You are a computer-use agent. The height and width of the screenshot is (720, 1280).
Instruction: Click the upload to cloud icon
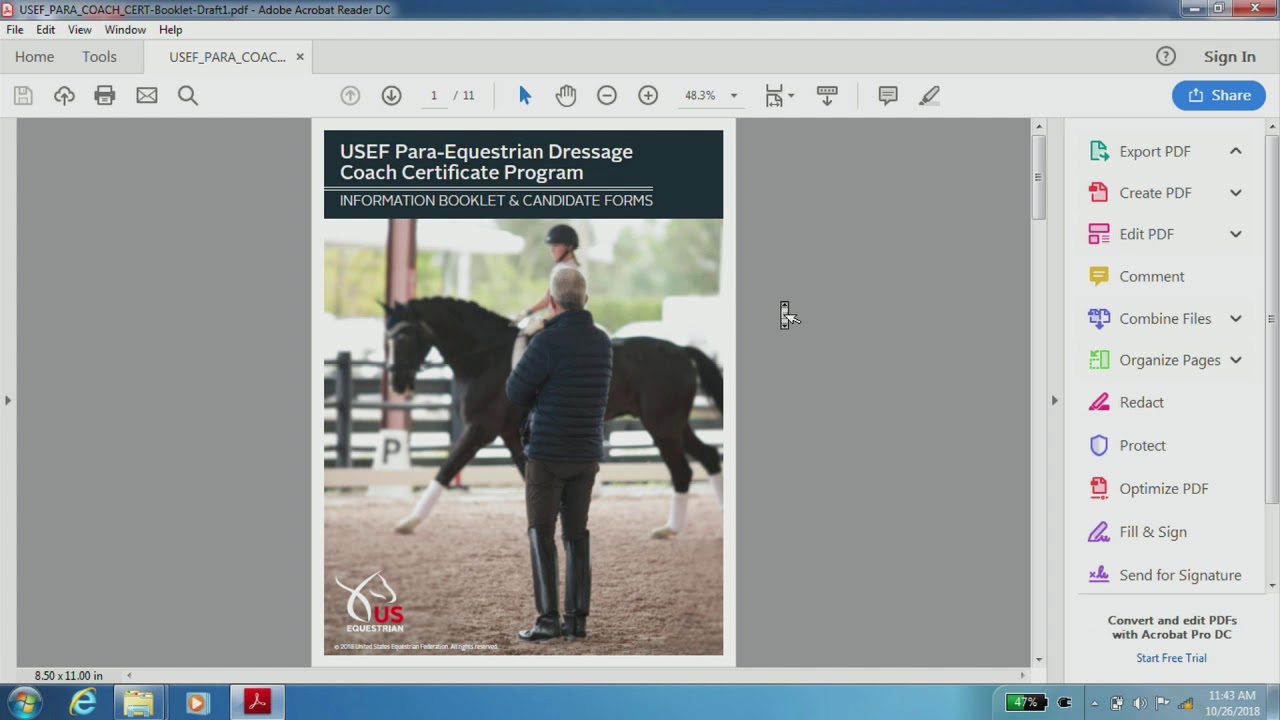[x=64, y=95]
